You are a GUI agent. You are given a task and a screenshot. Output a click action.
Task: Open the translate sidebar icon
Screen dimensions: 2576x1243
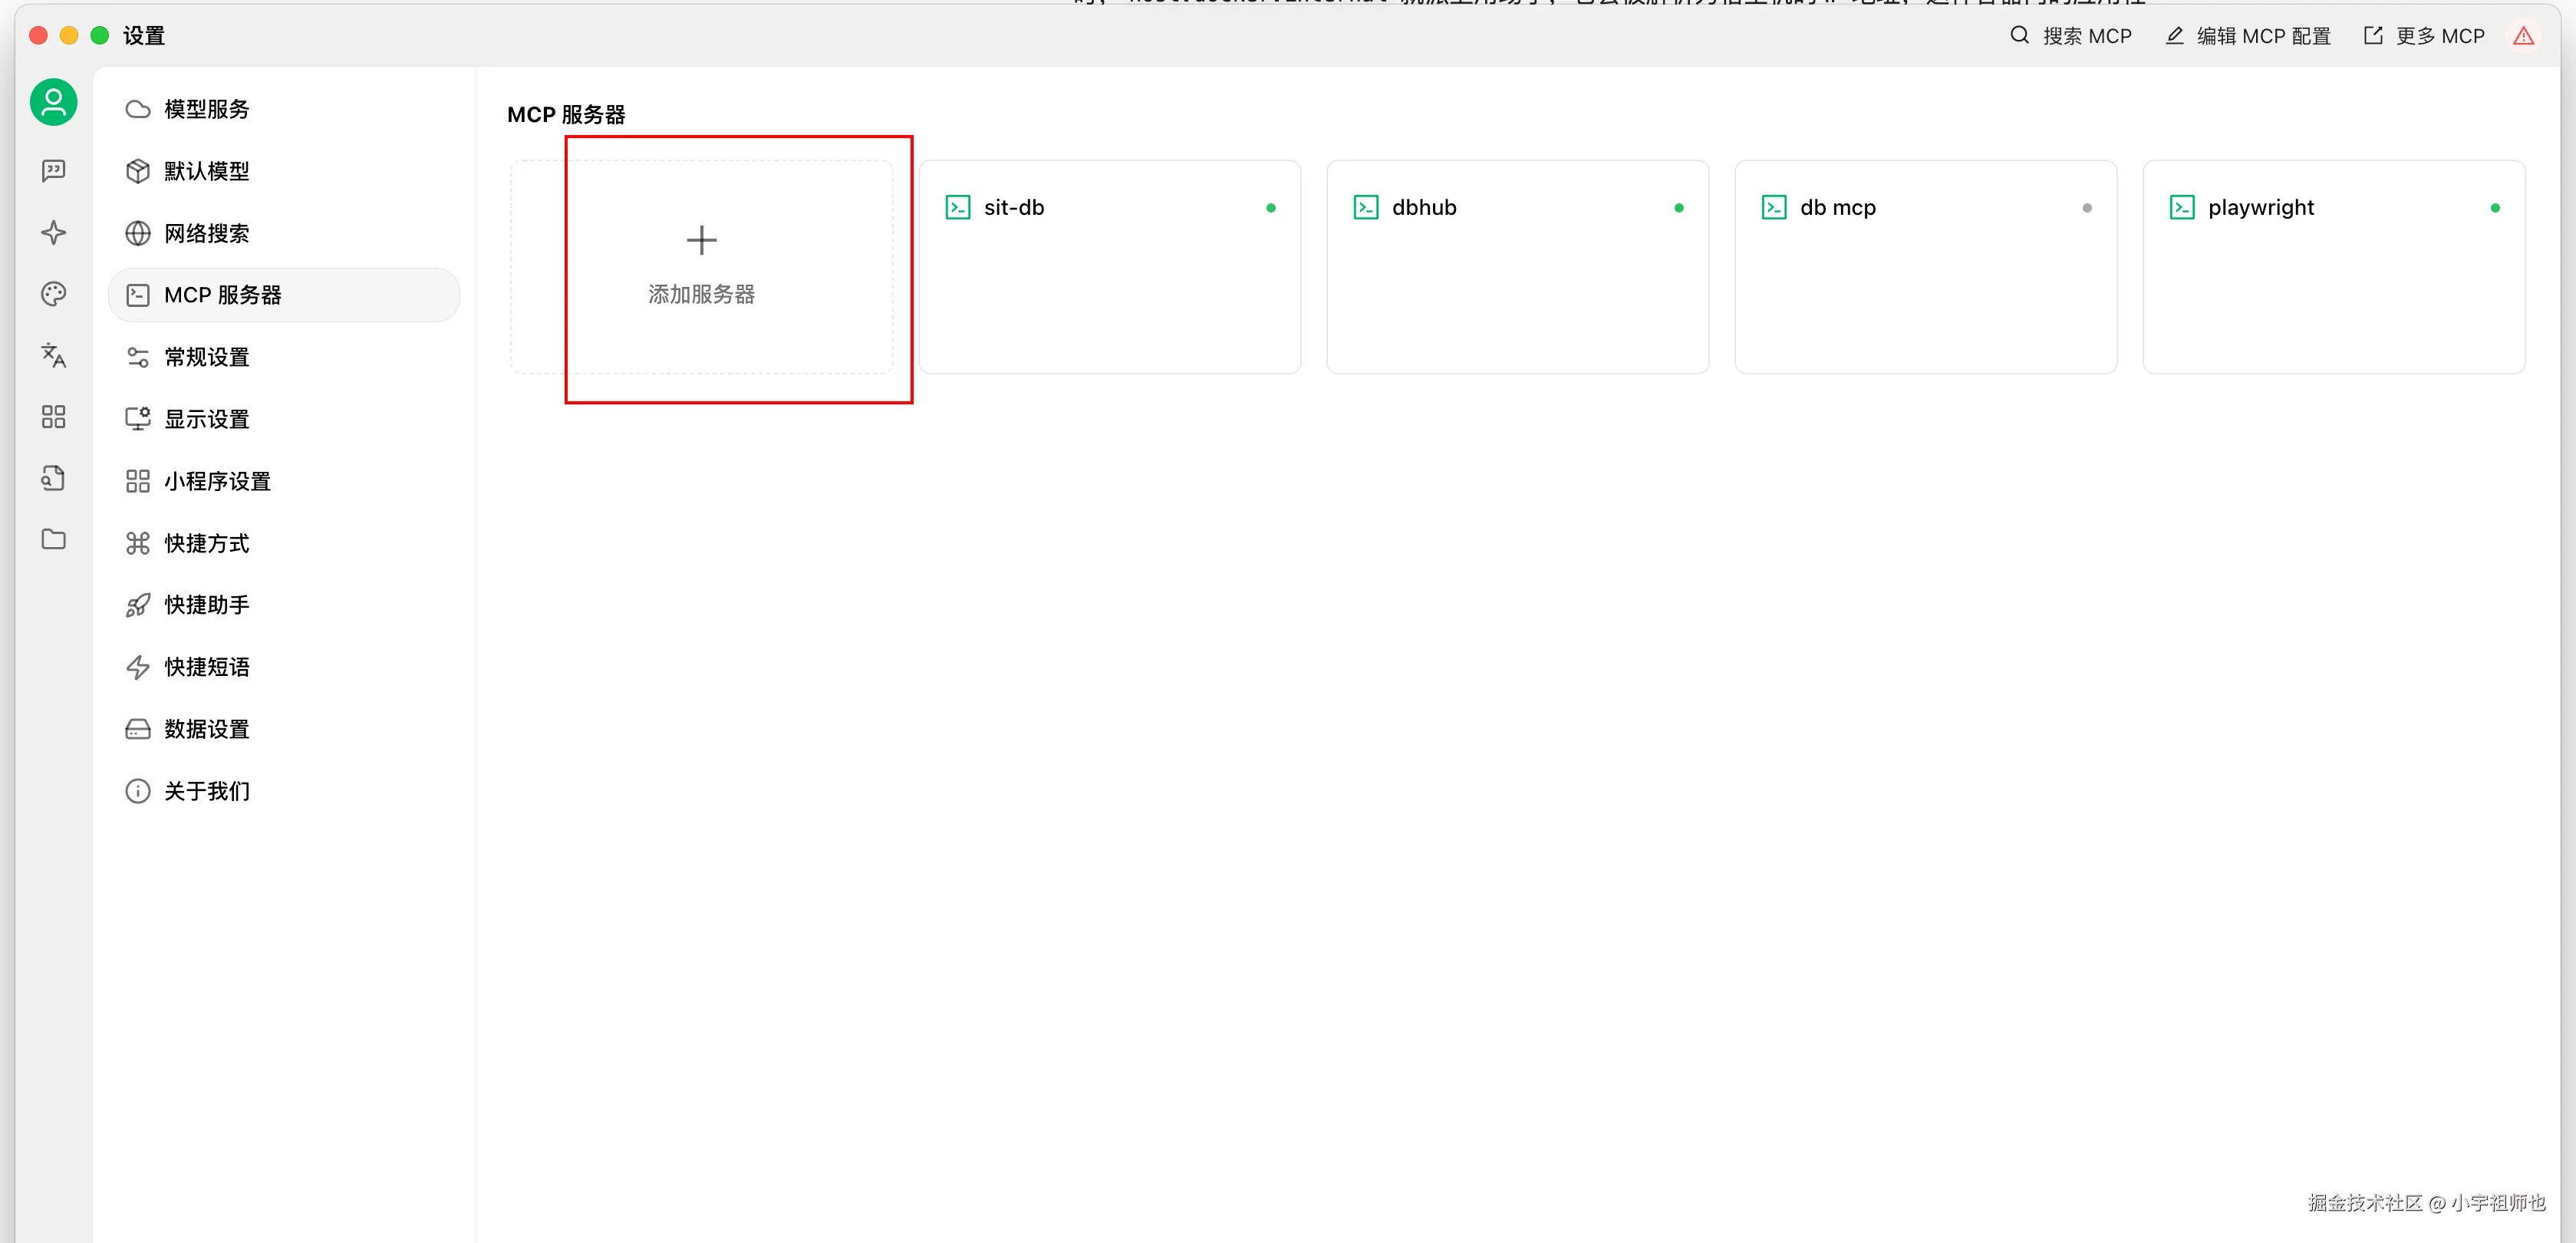pyautogui.click(x=53, y=355)
